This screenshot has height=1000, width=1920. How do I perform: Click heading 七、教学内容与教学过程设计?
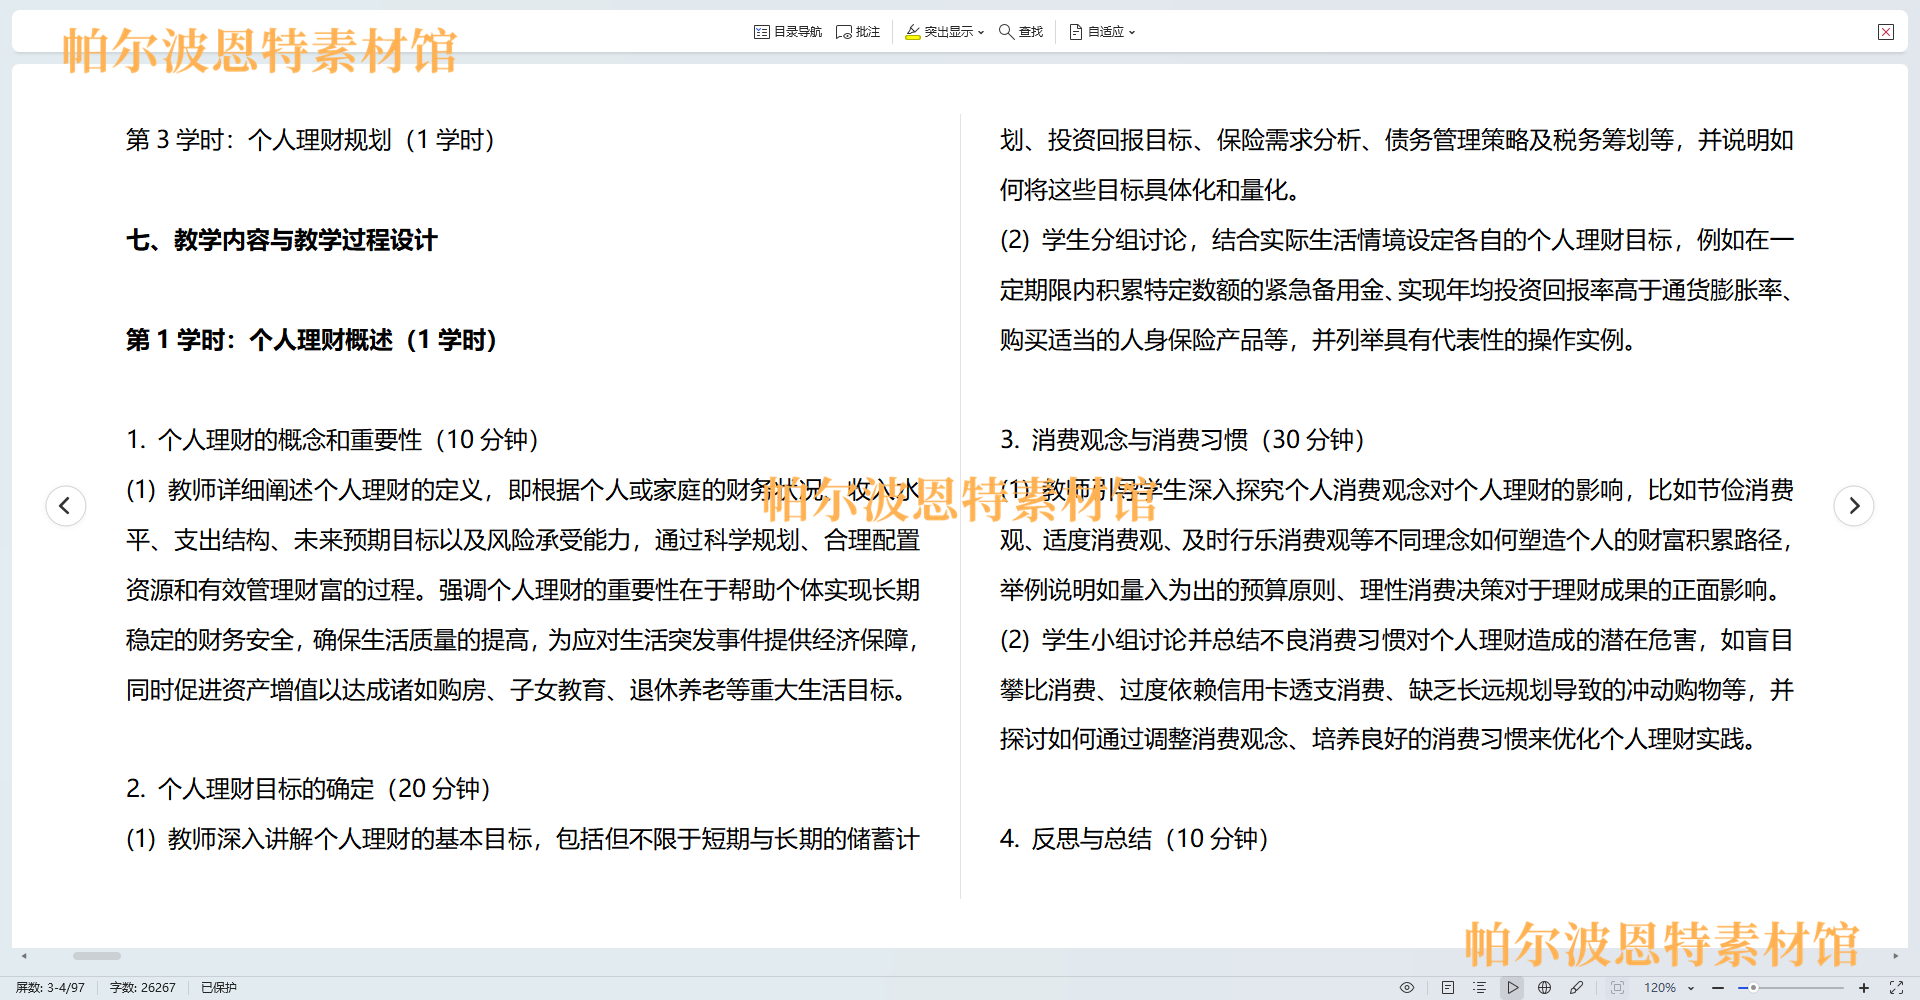coord(281,240)
